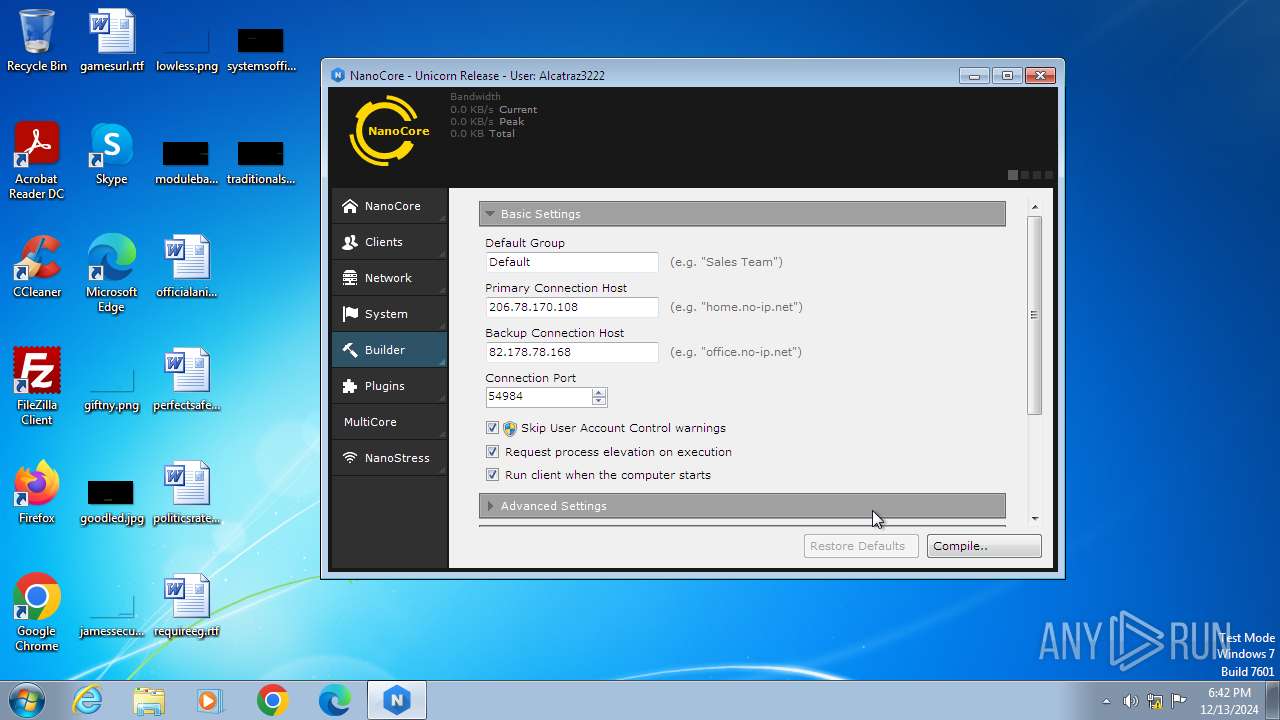Click the settings scrollbar up arrow

coord(1035,207)
